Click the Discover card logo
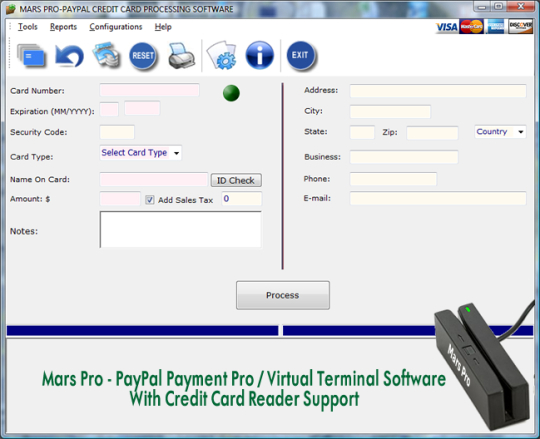This screenshot has width=540, height=439. pos(520,27)
